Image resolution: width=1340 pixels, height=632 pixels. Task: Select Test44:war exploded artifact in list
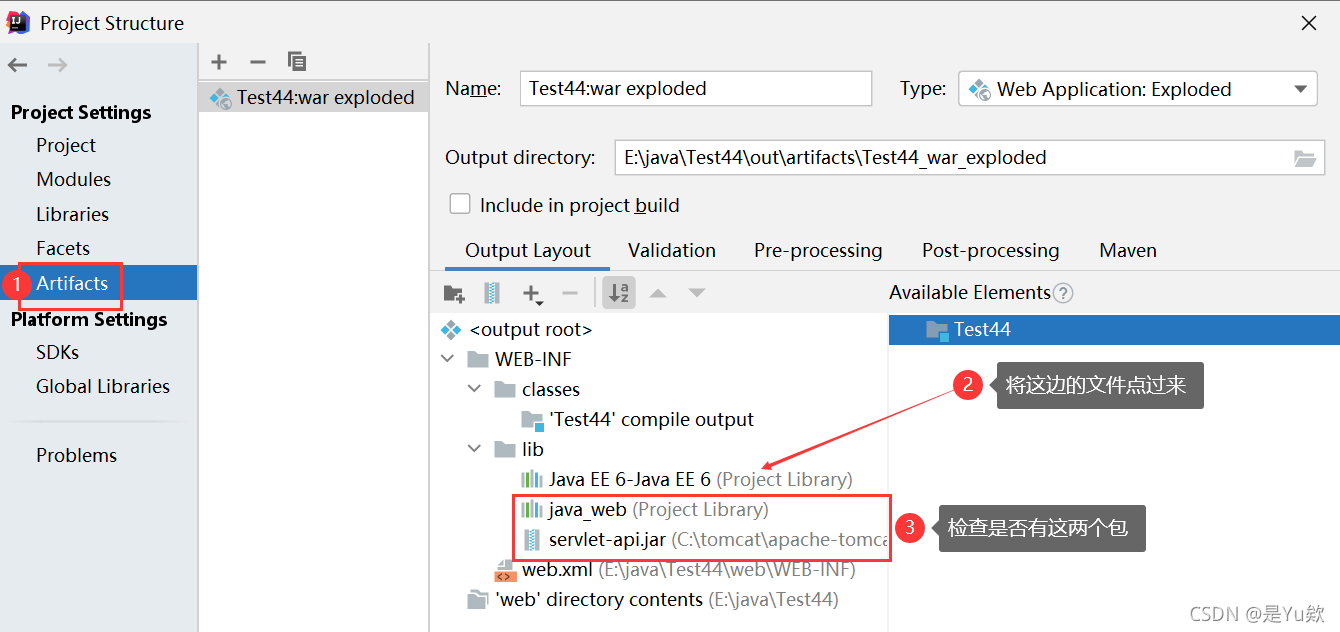click(313, 97)
